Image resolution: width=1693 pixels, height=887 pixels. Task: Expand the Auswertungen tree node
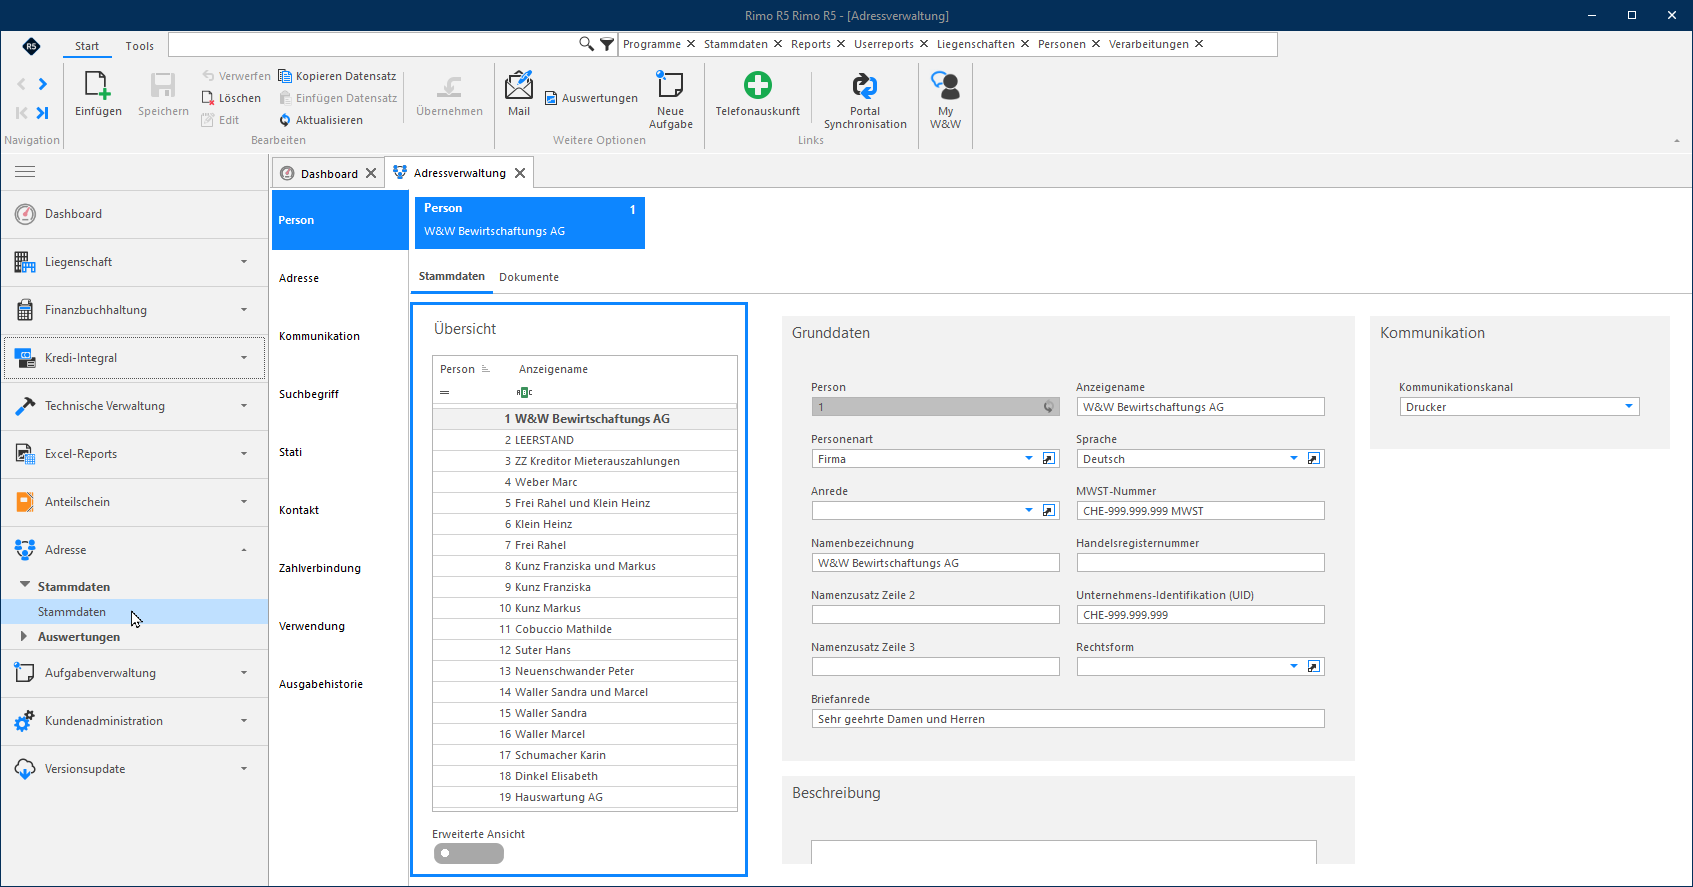(x=23, y=636)
